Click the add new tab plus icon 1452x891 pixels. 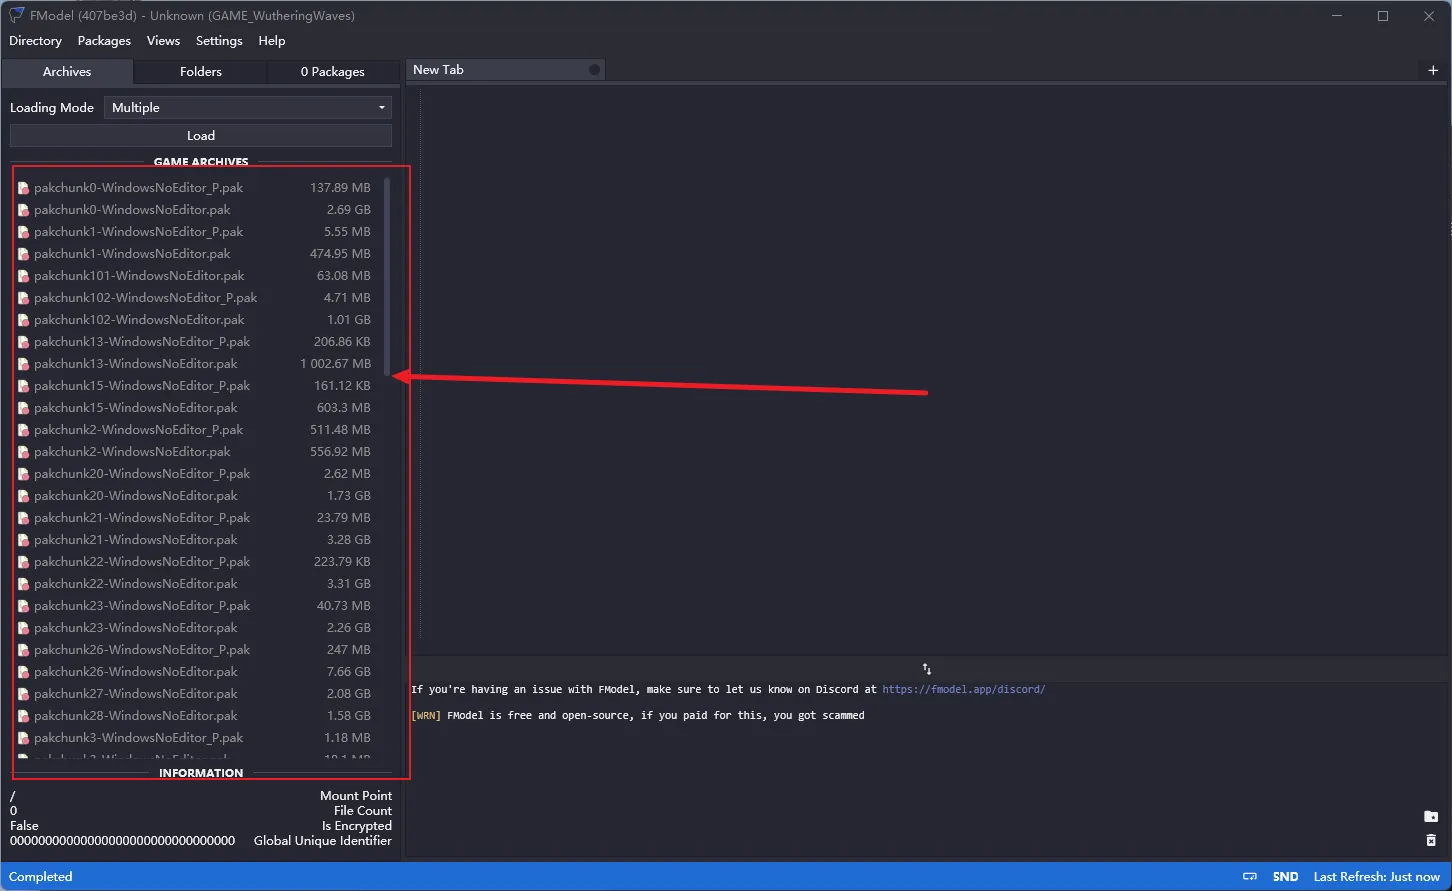(x=1433, y=70)
